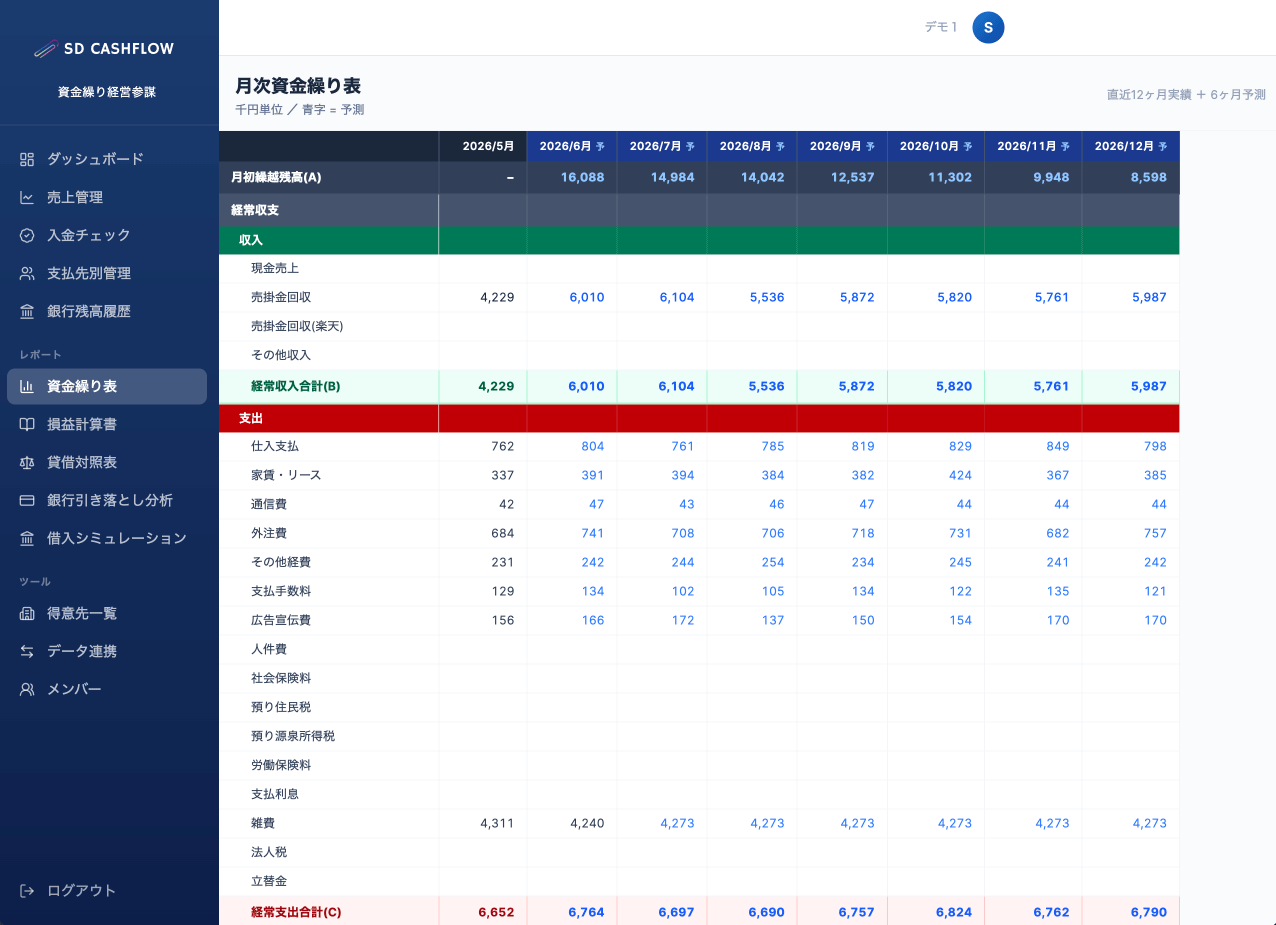The height and width of the screenshot is (925, 1276).
Task: Open 損益計算書 report
Action: coord(107,424)
